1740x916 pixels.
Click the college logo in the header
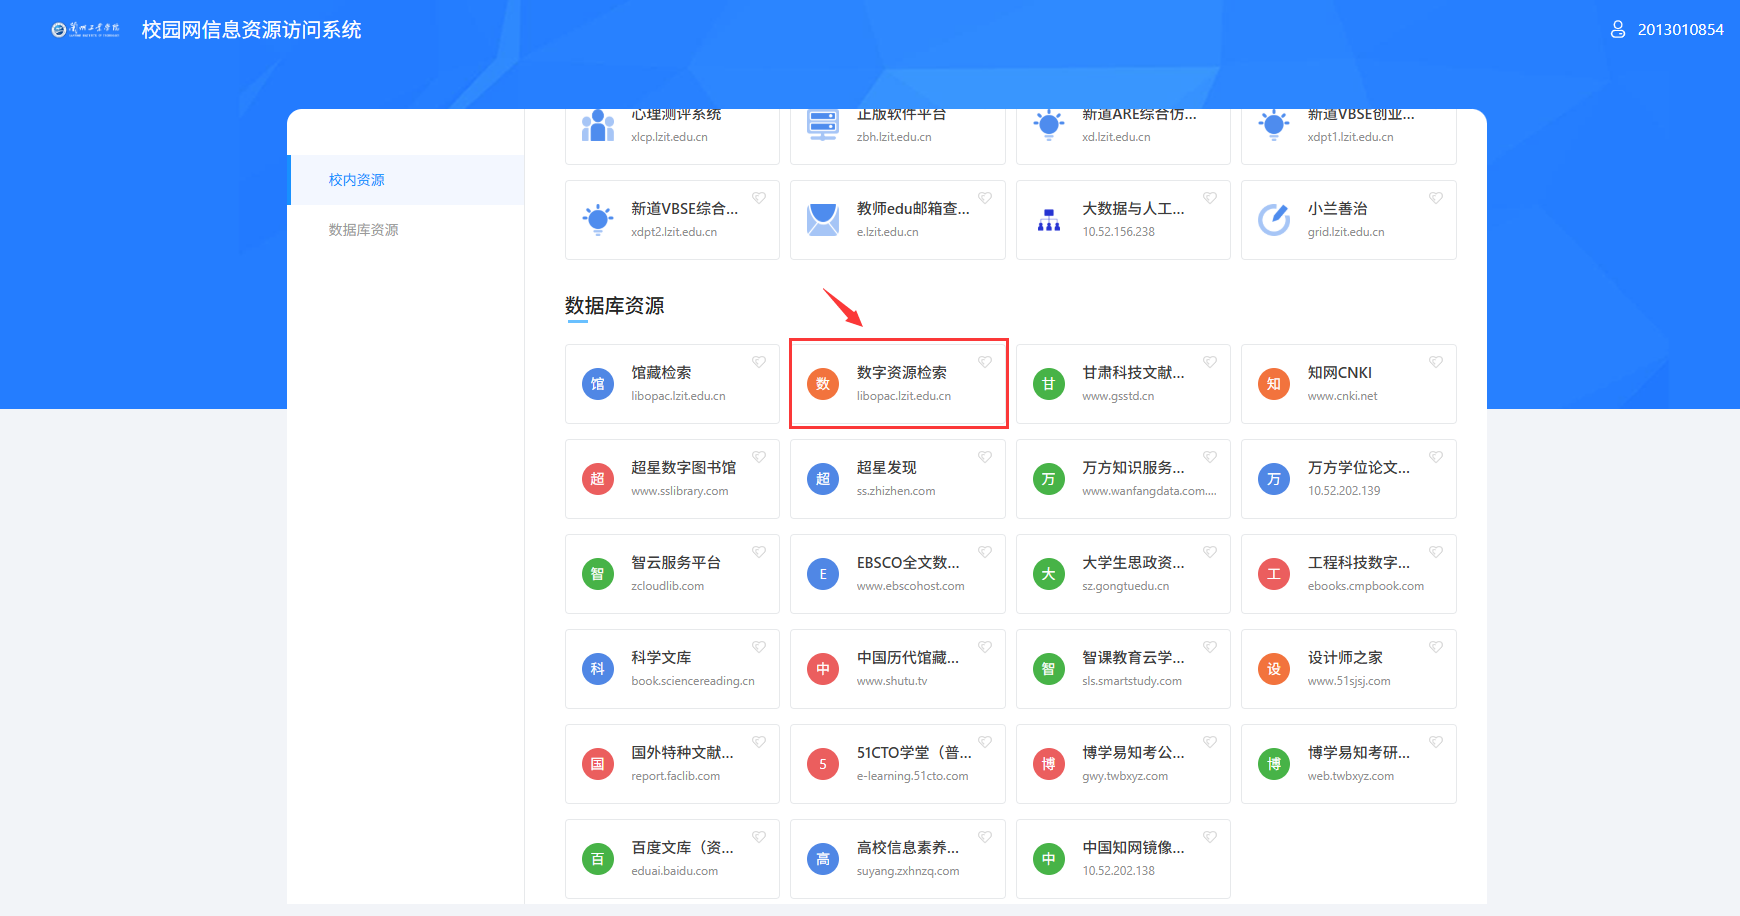[86, 30]
